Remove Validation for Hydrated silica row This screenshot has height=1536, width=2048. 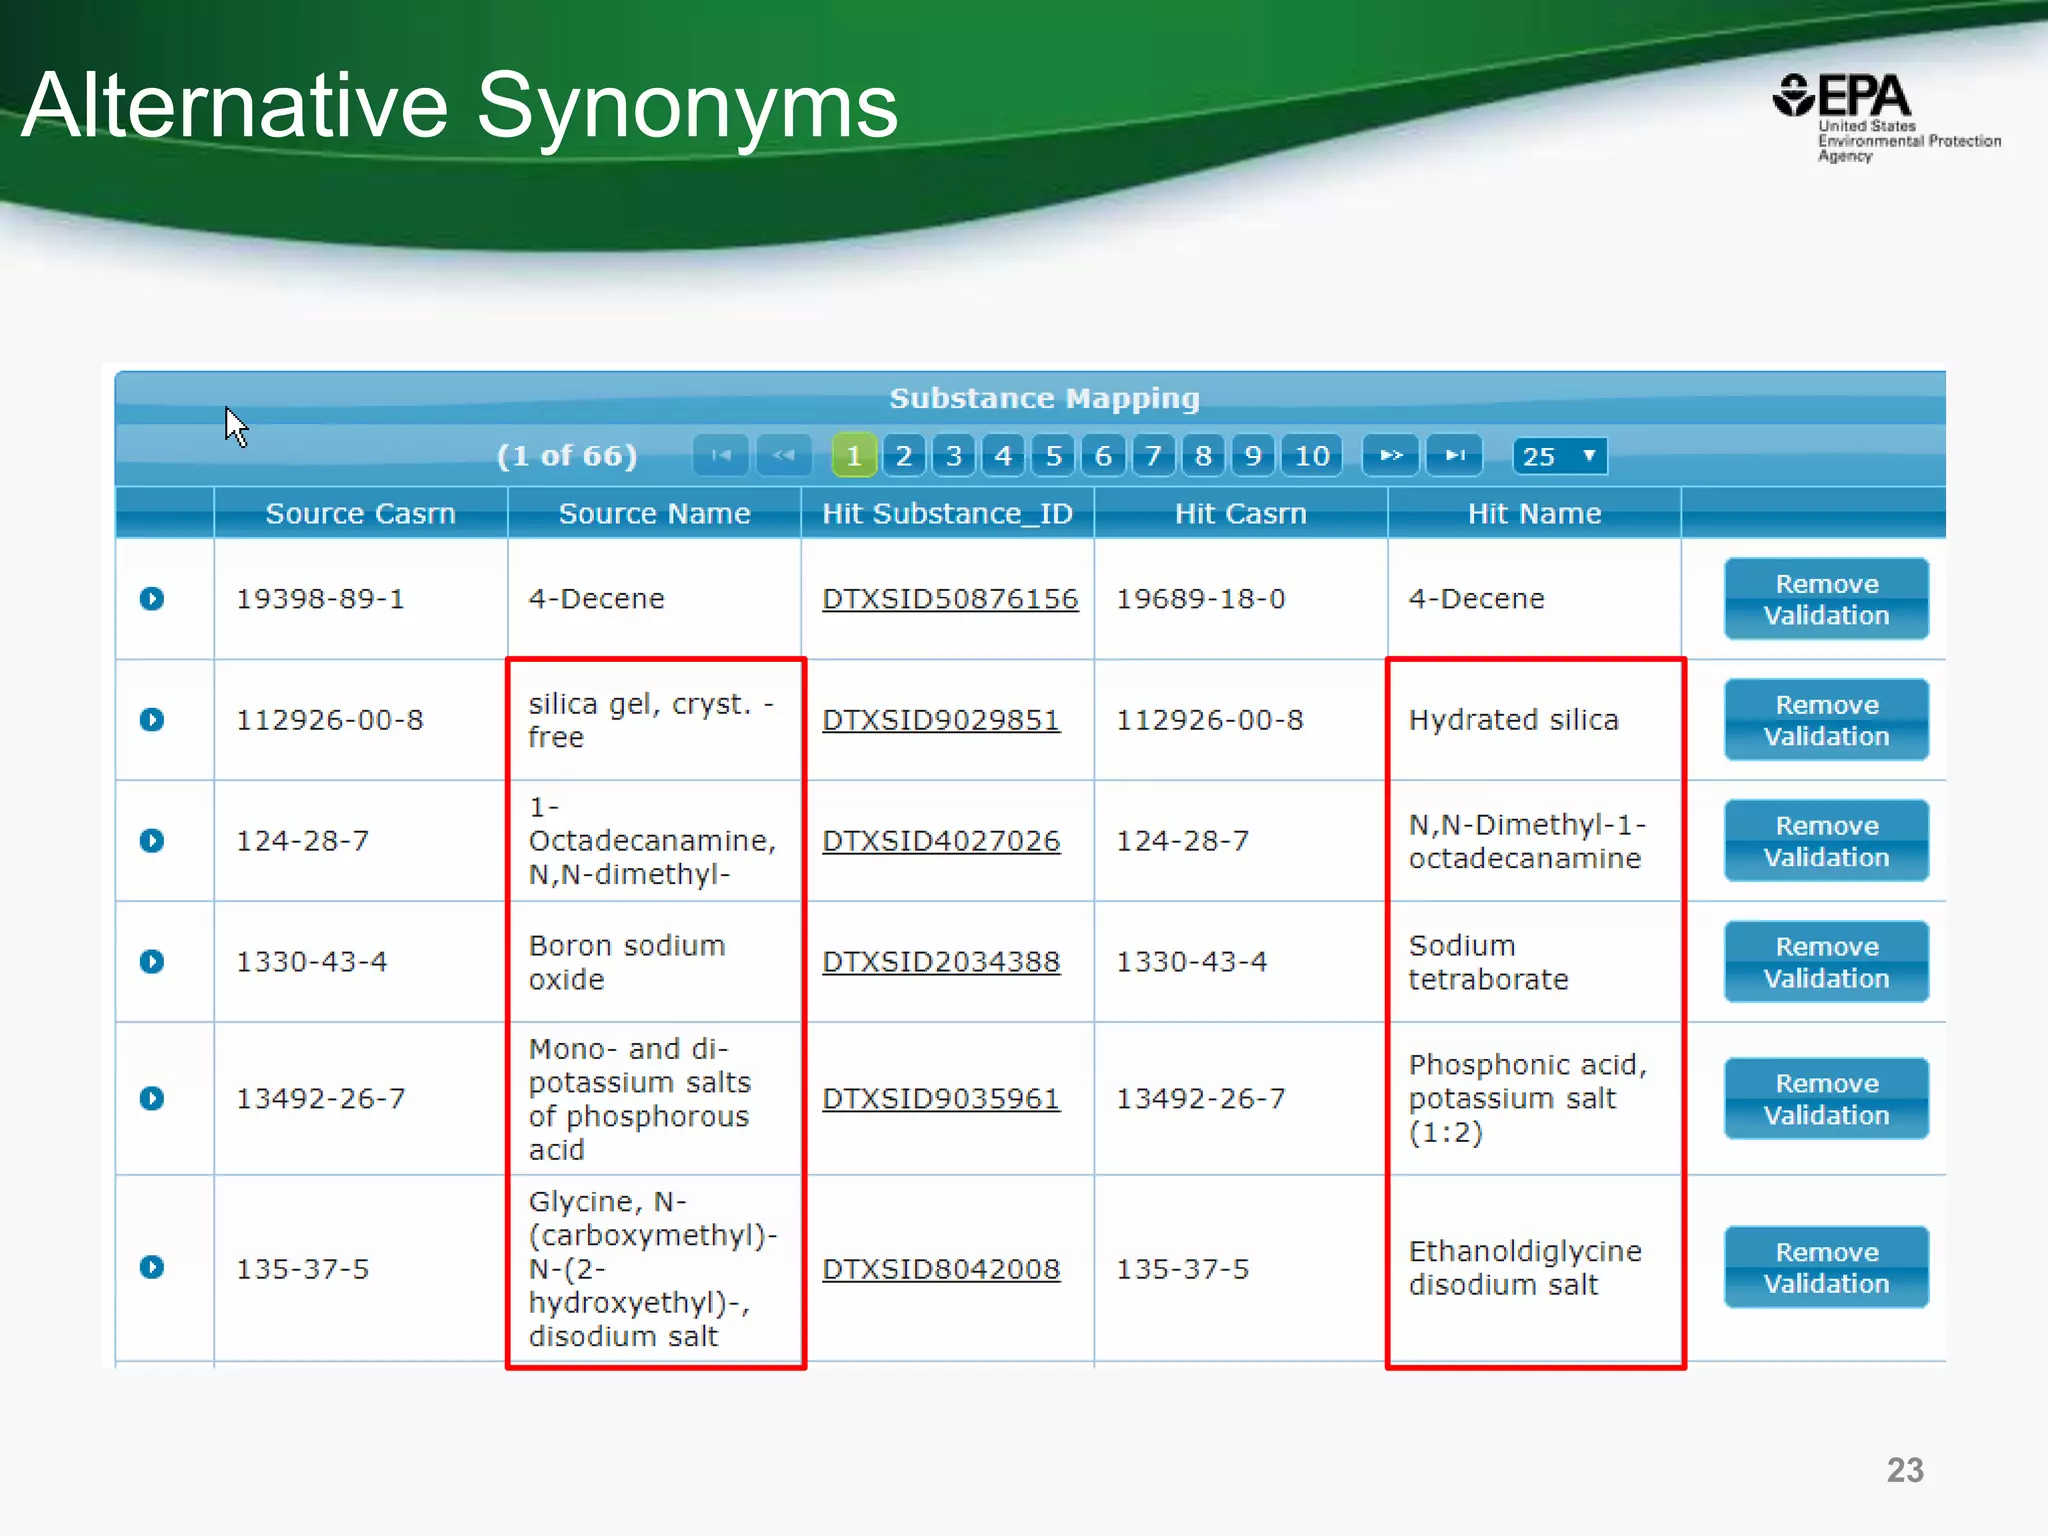(x=1826, y=720)
